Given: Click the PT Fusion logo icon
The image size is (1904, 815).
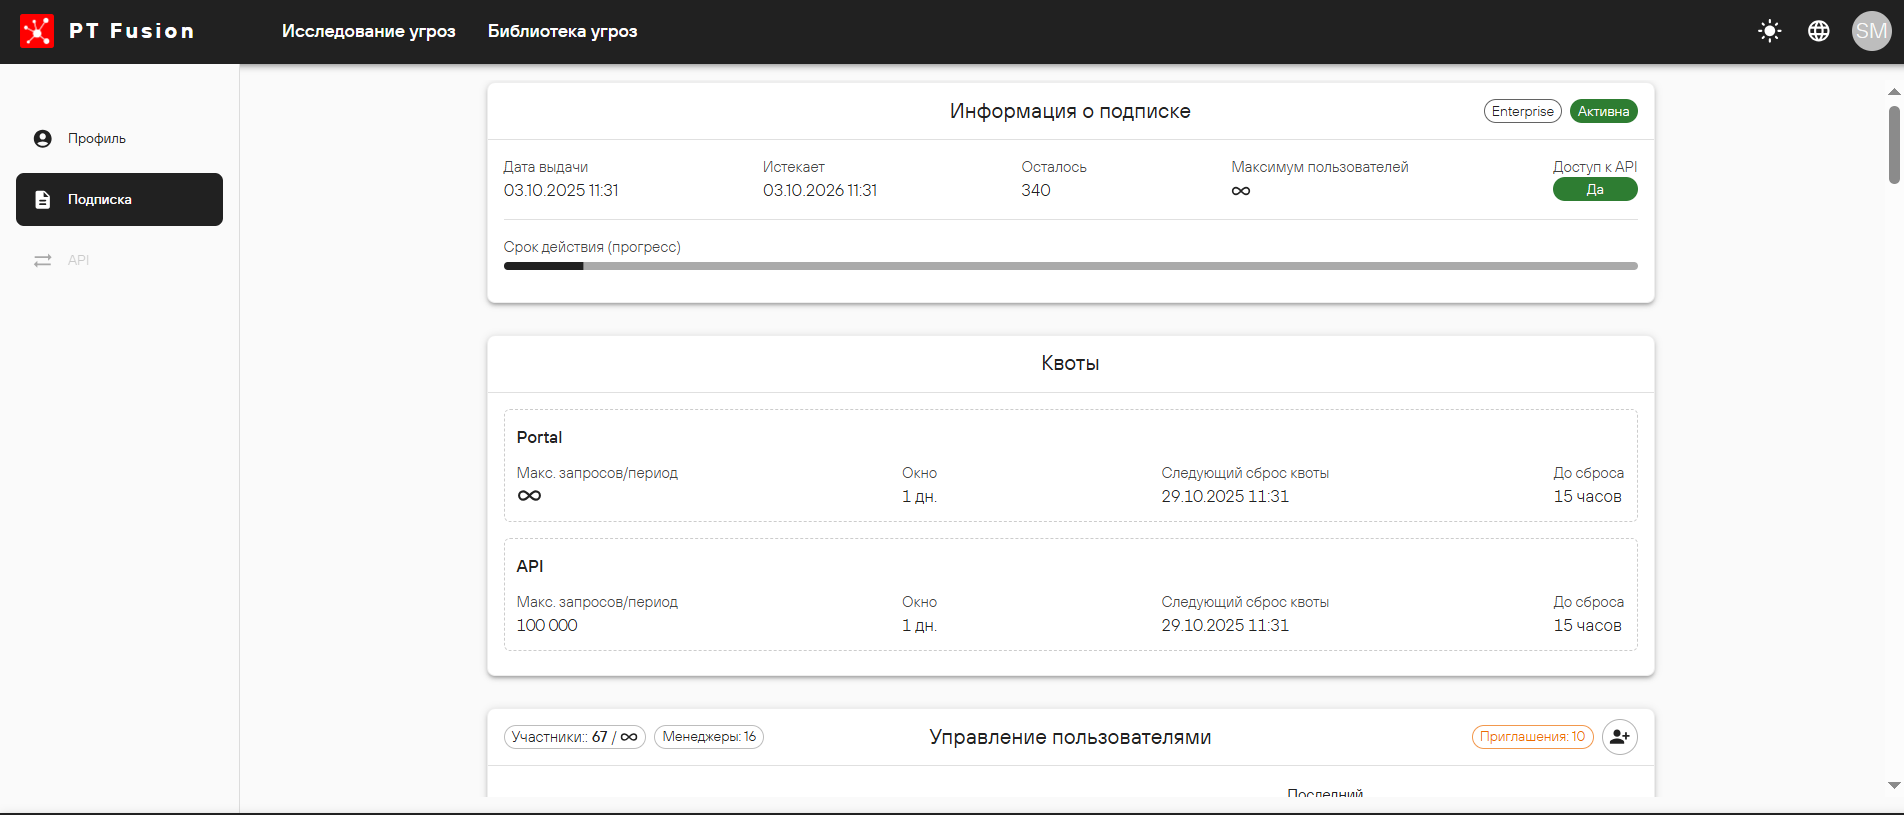Looking at the screenshot, I should click(x=37, y=31).
